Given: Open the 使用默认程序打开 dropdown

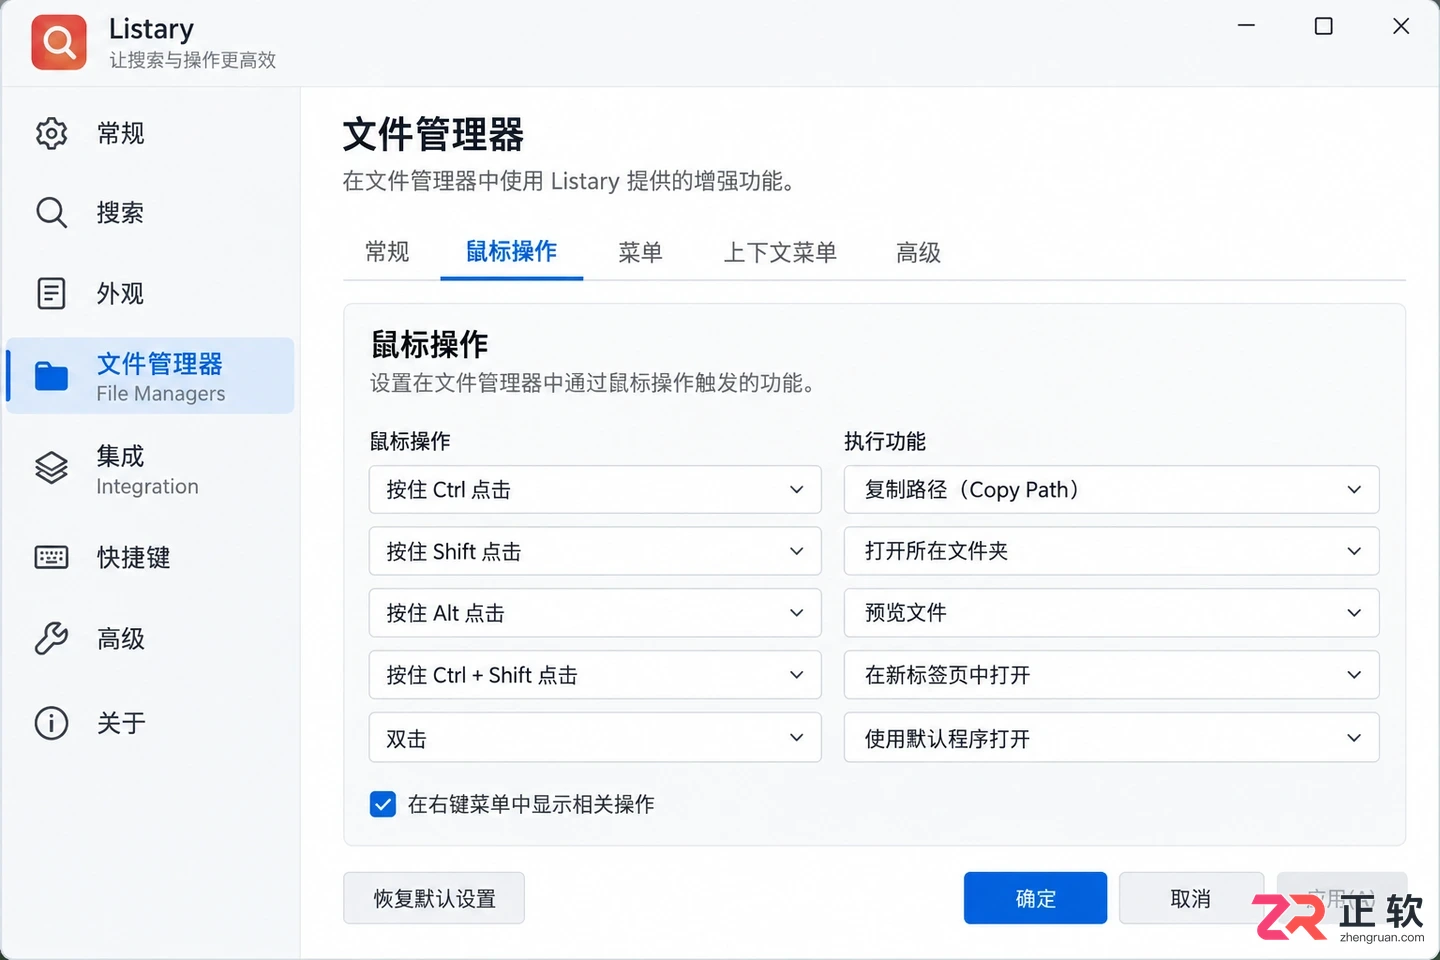Looking at the screenshot, I should [x=1111, y=738].
